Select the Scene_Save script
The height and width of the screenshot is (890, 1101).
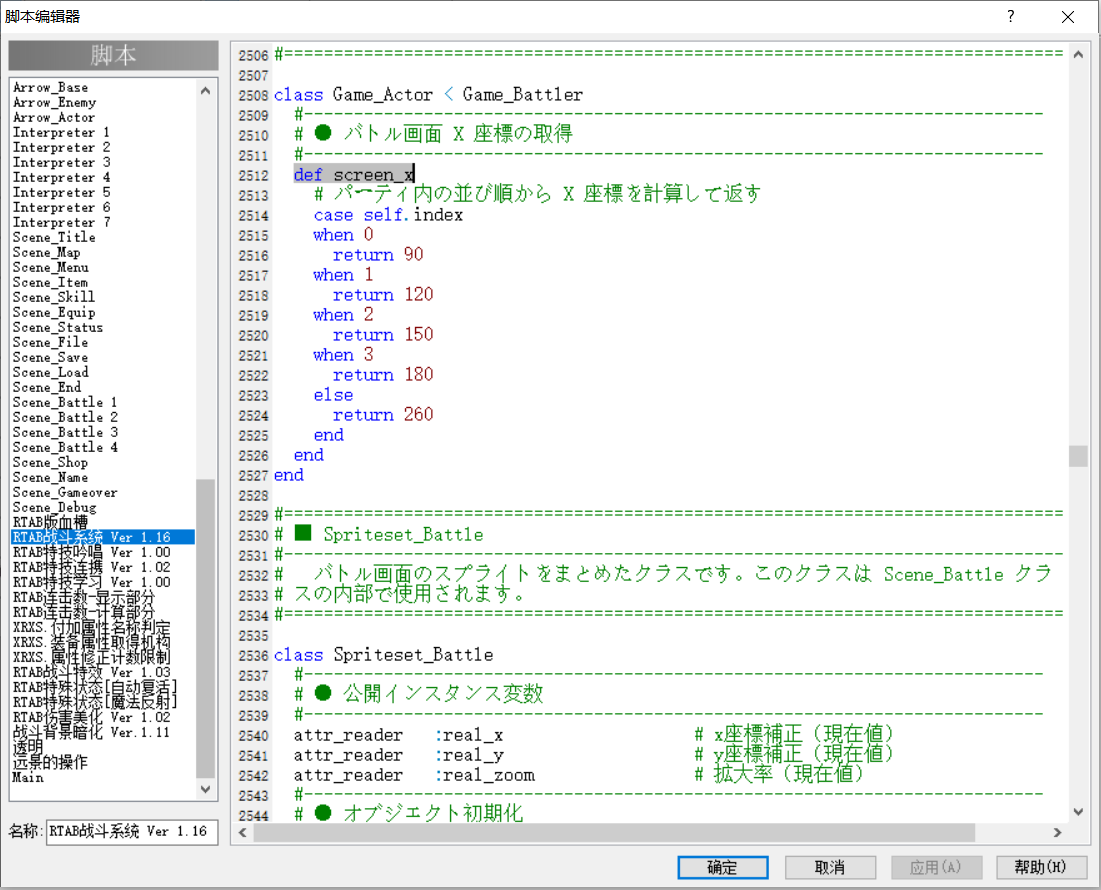click(103, 357)
